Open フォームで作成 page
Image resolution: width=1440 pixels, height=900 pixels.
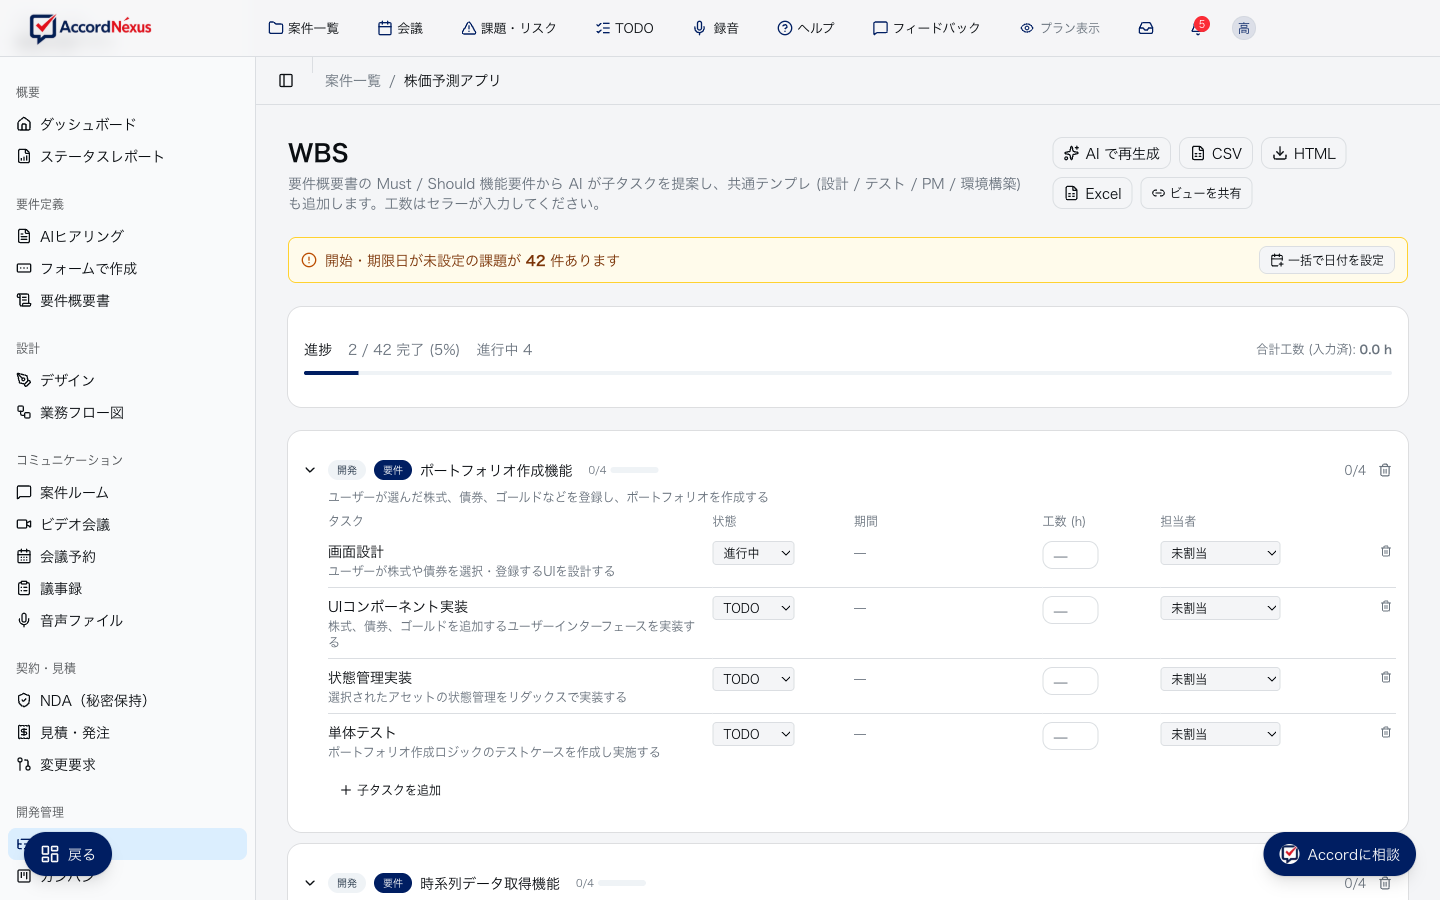[127, 268]
